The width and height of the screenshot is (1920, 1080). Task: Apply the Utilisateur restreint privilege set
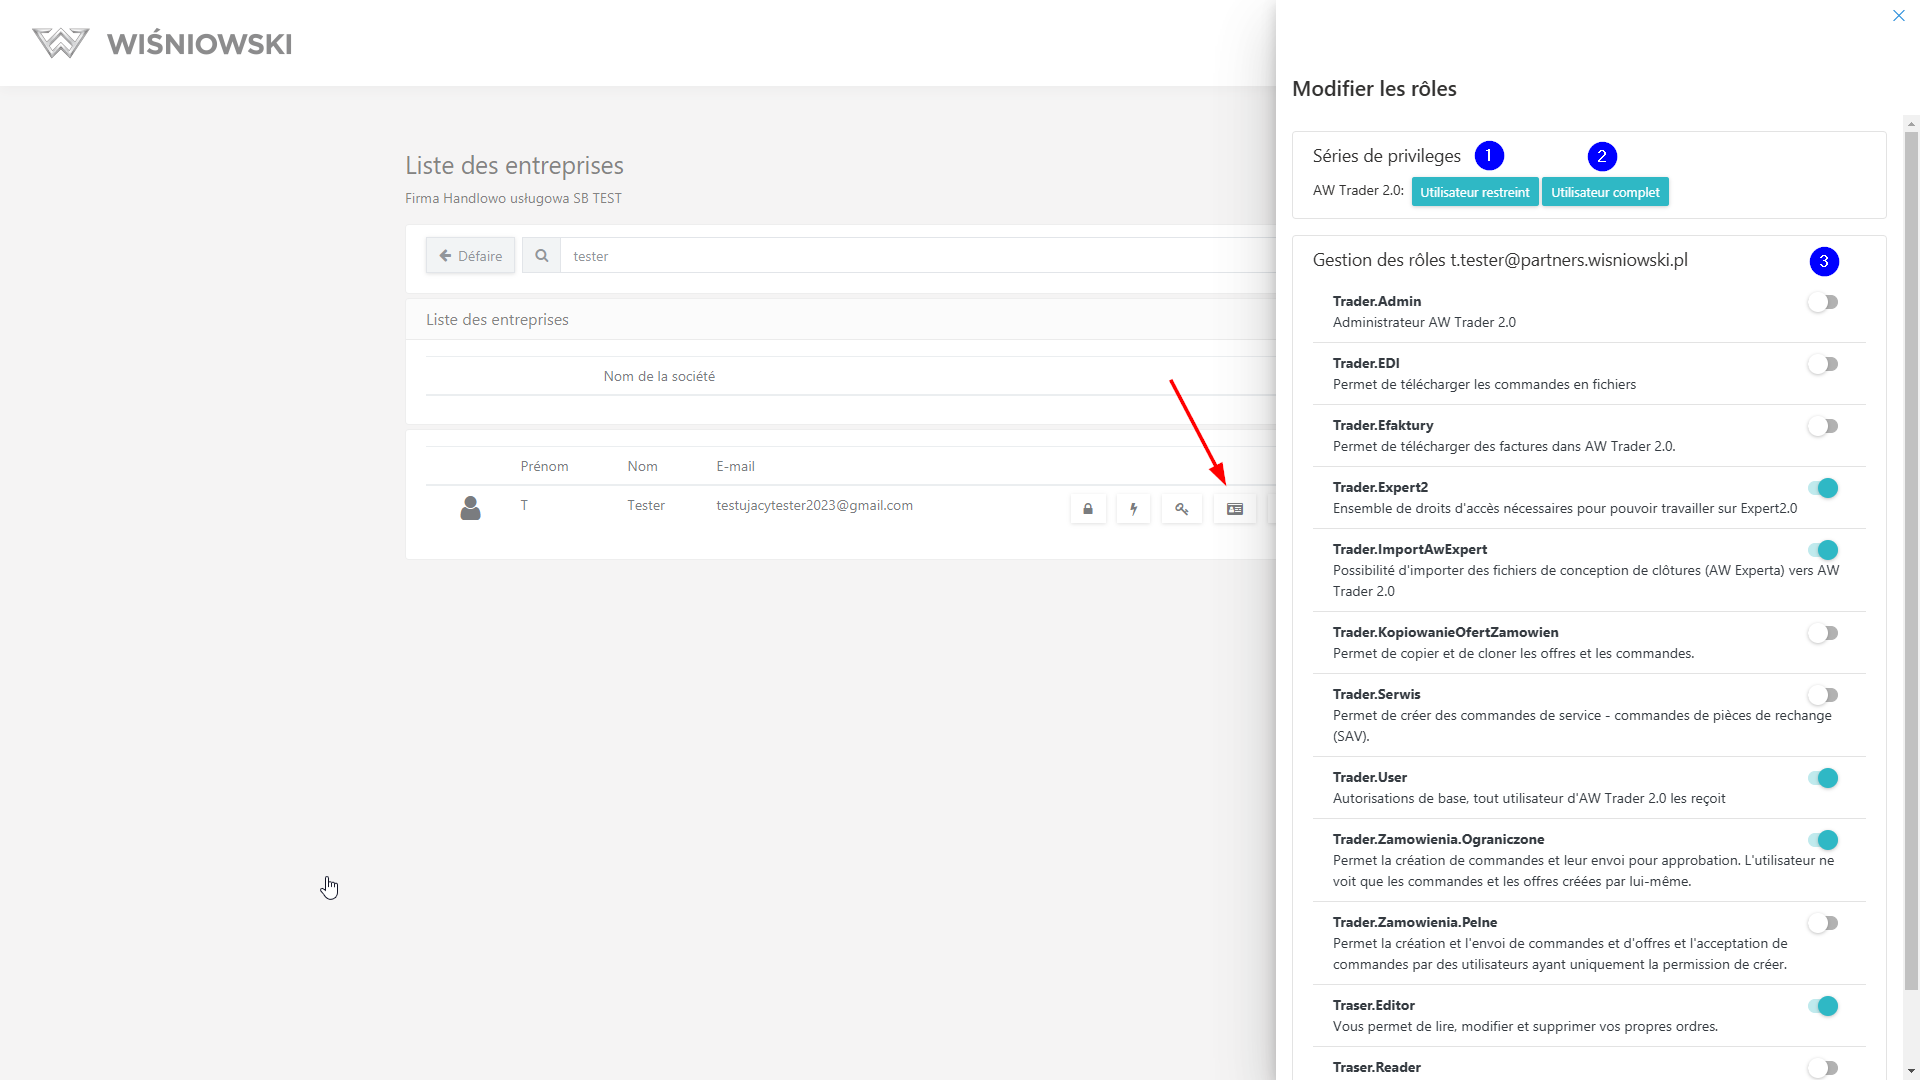(1474, 192)
